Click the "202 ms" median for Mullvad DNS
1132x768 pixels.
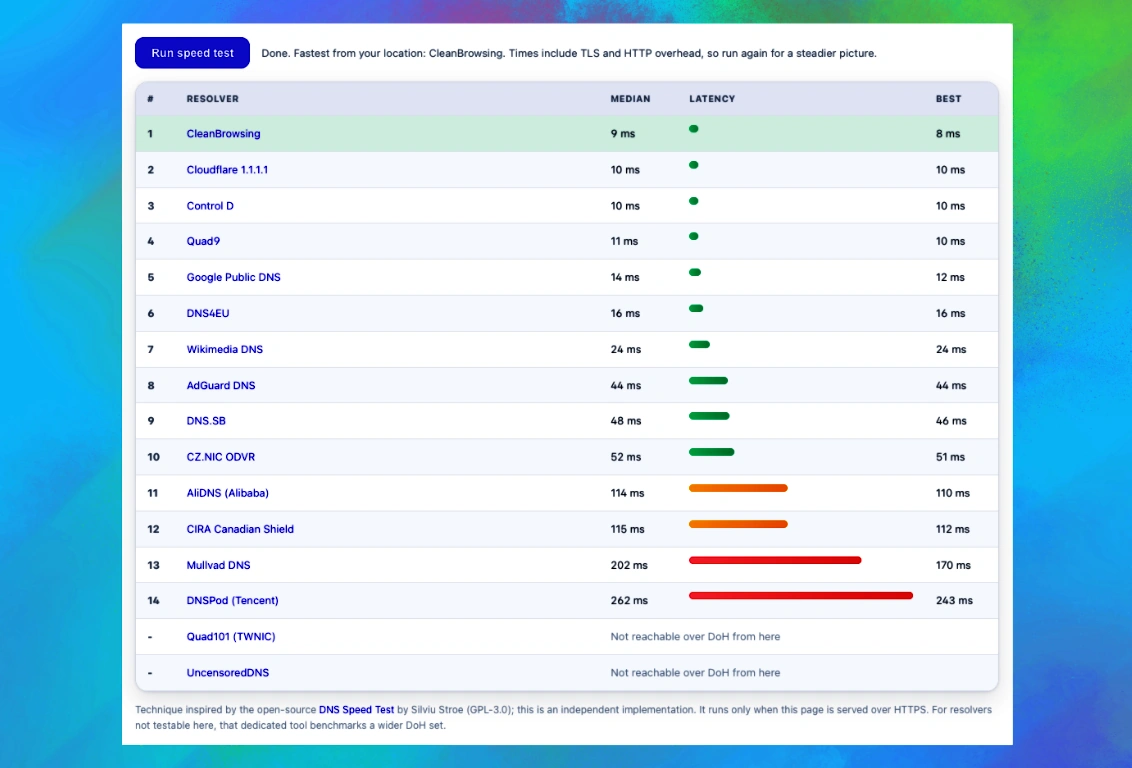[629, 565]
